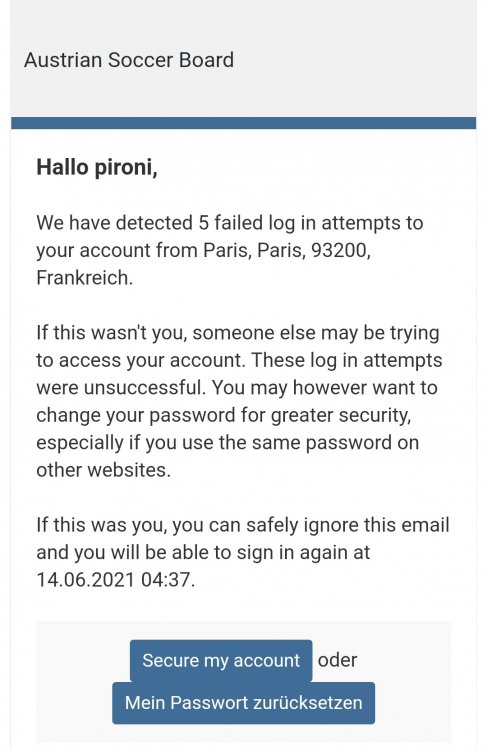
Task: Select the line mentioning 5 failed log in attempts
Action: pos(230,223)
